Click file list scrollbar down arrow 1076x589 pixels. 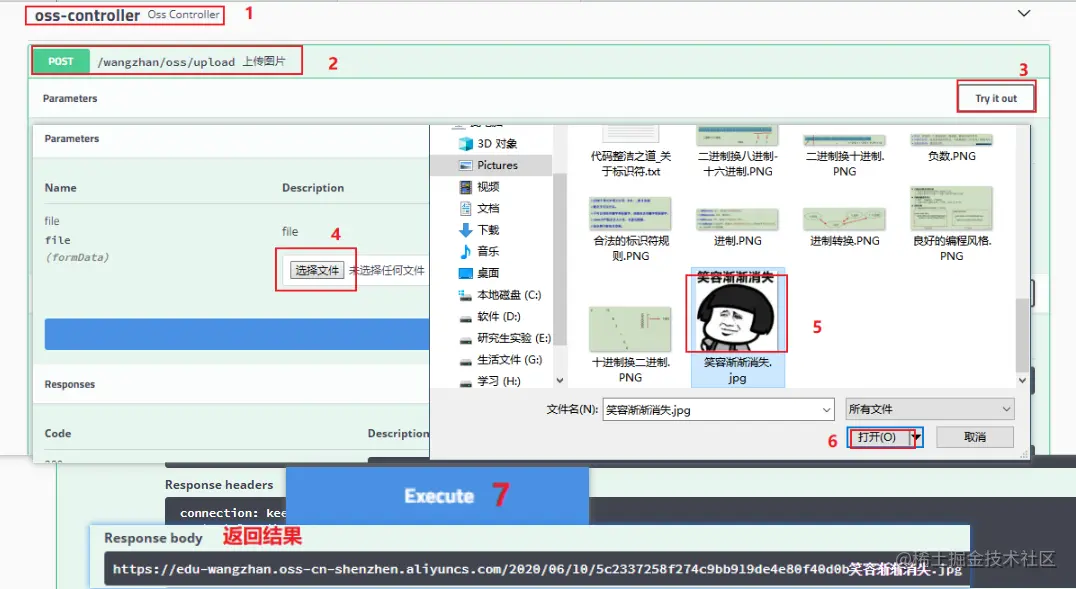[x=1022, y=380]
